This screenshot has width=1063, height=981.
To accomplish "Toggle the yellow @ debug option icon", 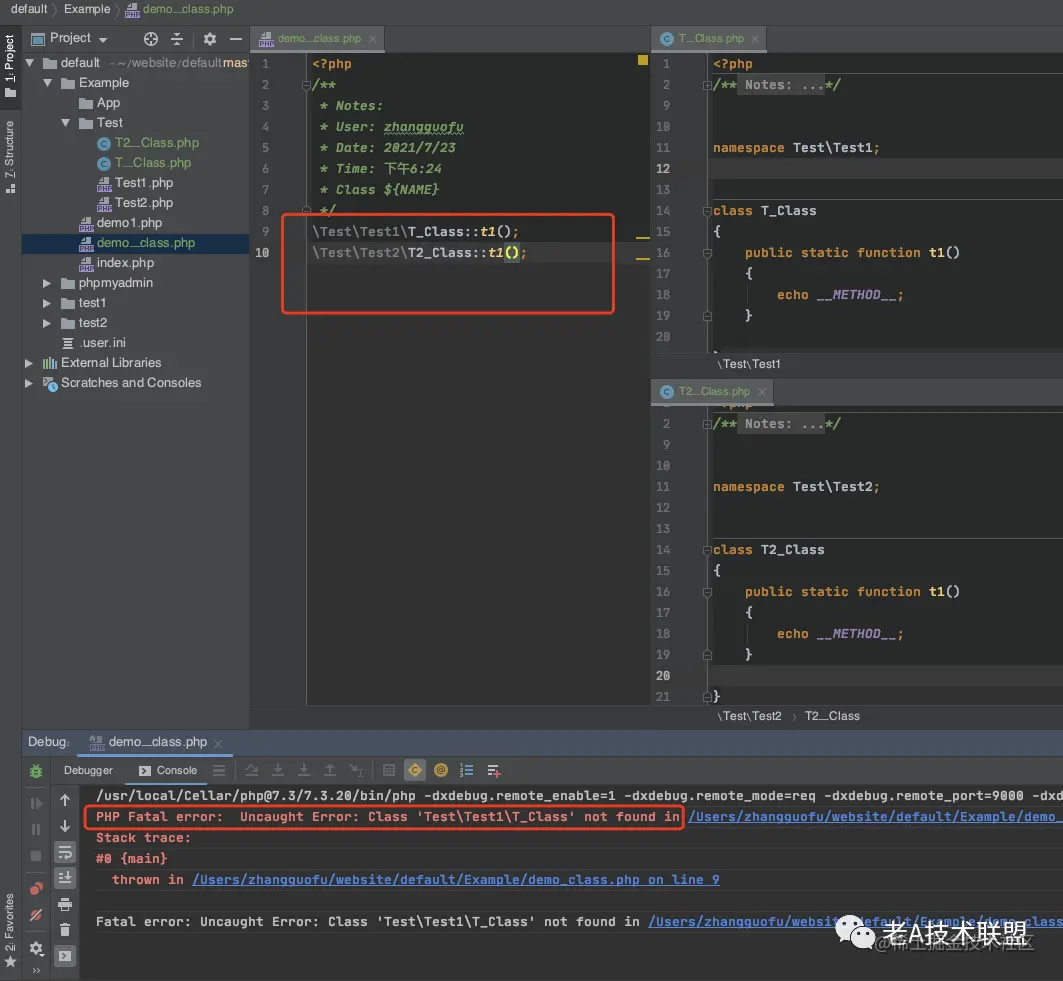I will click(441, 770).
